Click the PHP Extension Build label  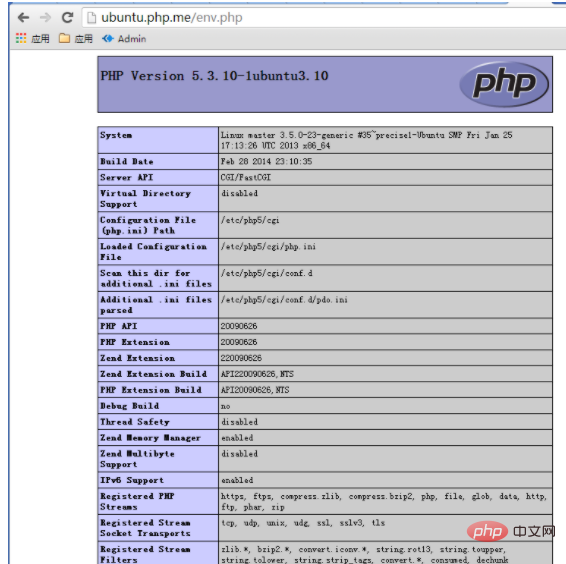click(x=151, y=390)
